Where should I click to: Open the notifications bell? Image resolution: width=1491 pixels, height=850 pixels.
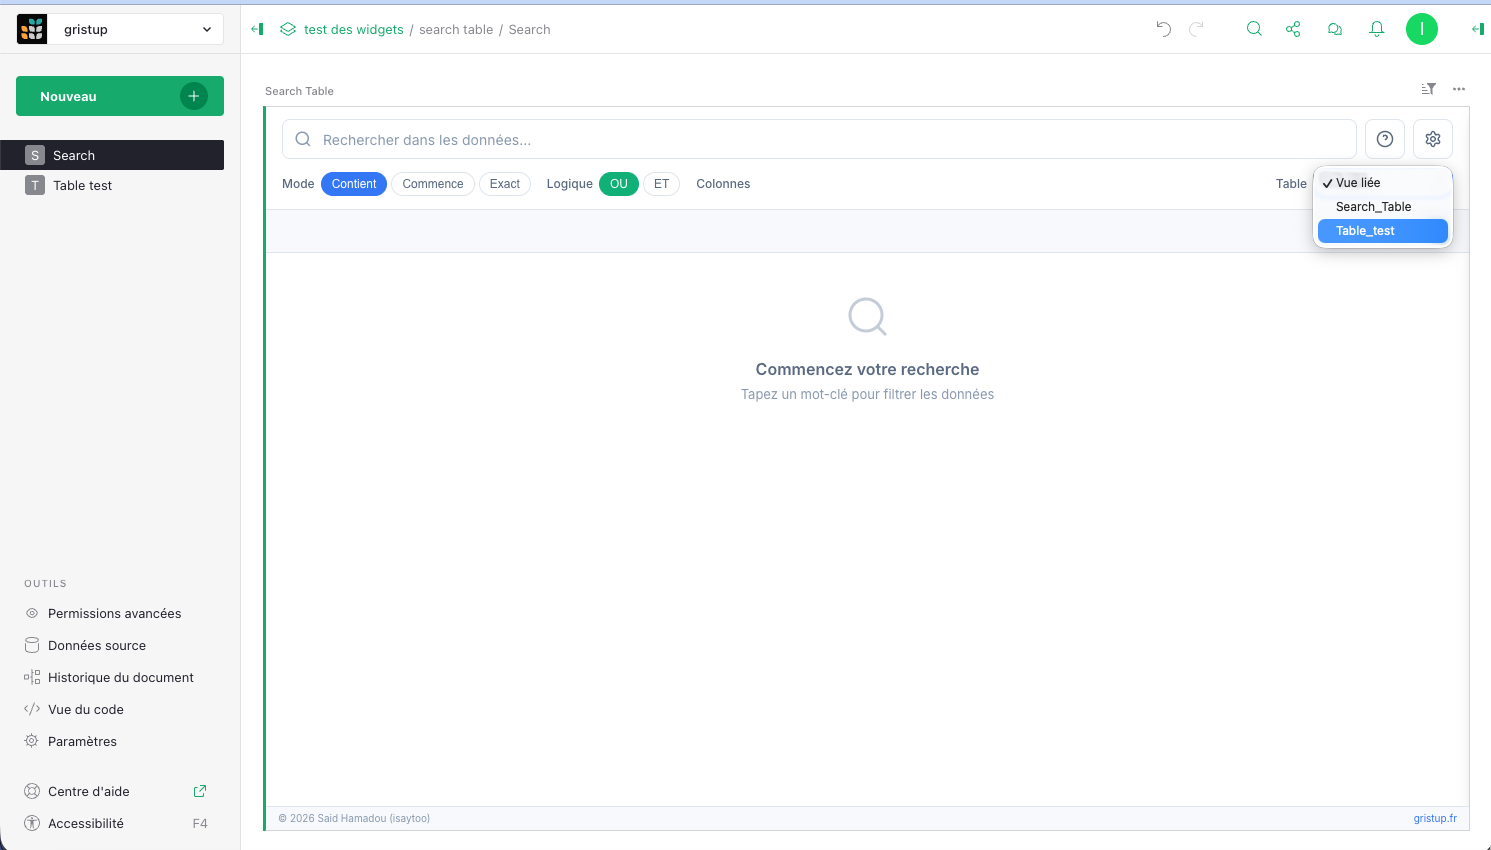click(1377, 29)
